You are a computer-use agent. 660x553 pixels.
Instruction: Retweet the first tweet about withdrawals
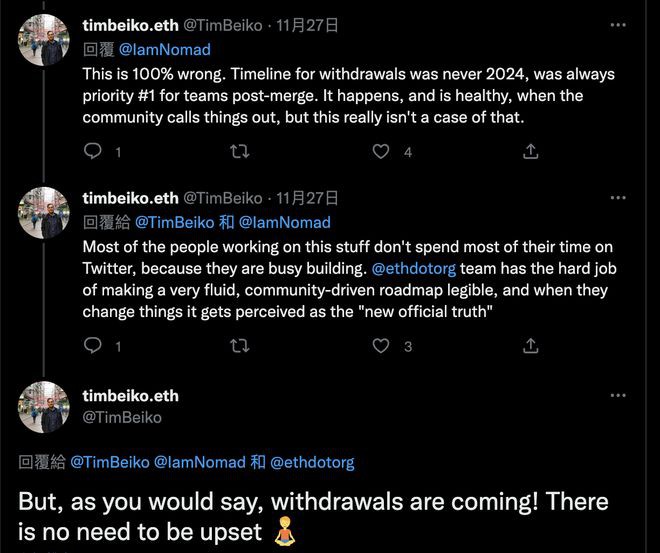click(x=240, y=152)
